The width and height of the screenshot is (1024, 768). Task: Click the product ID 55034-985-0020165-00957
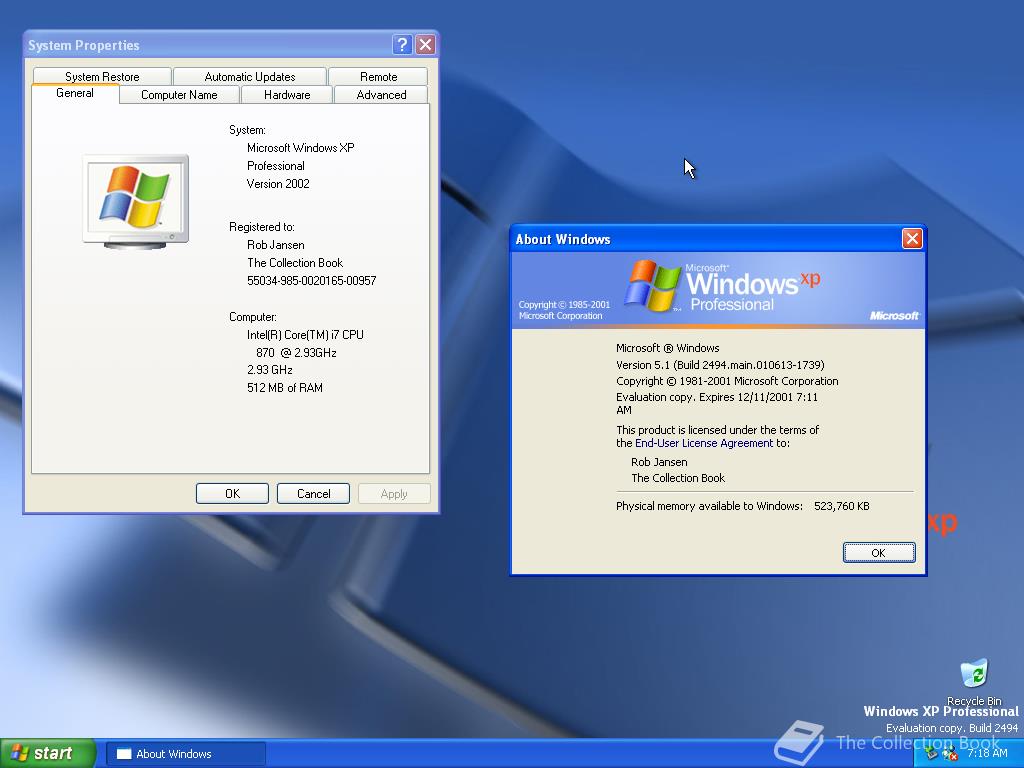point(312,281)
